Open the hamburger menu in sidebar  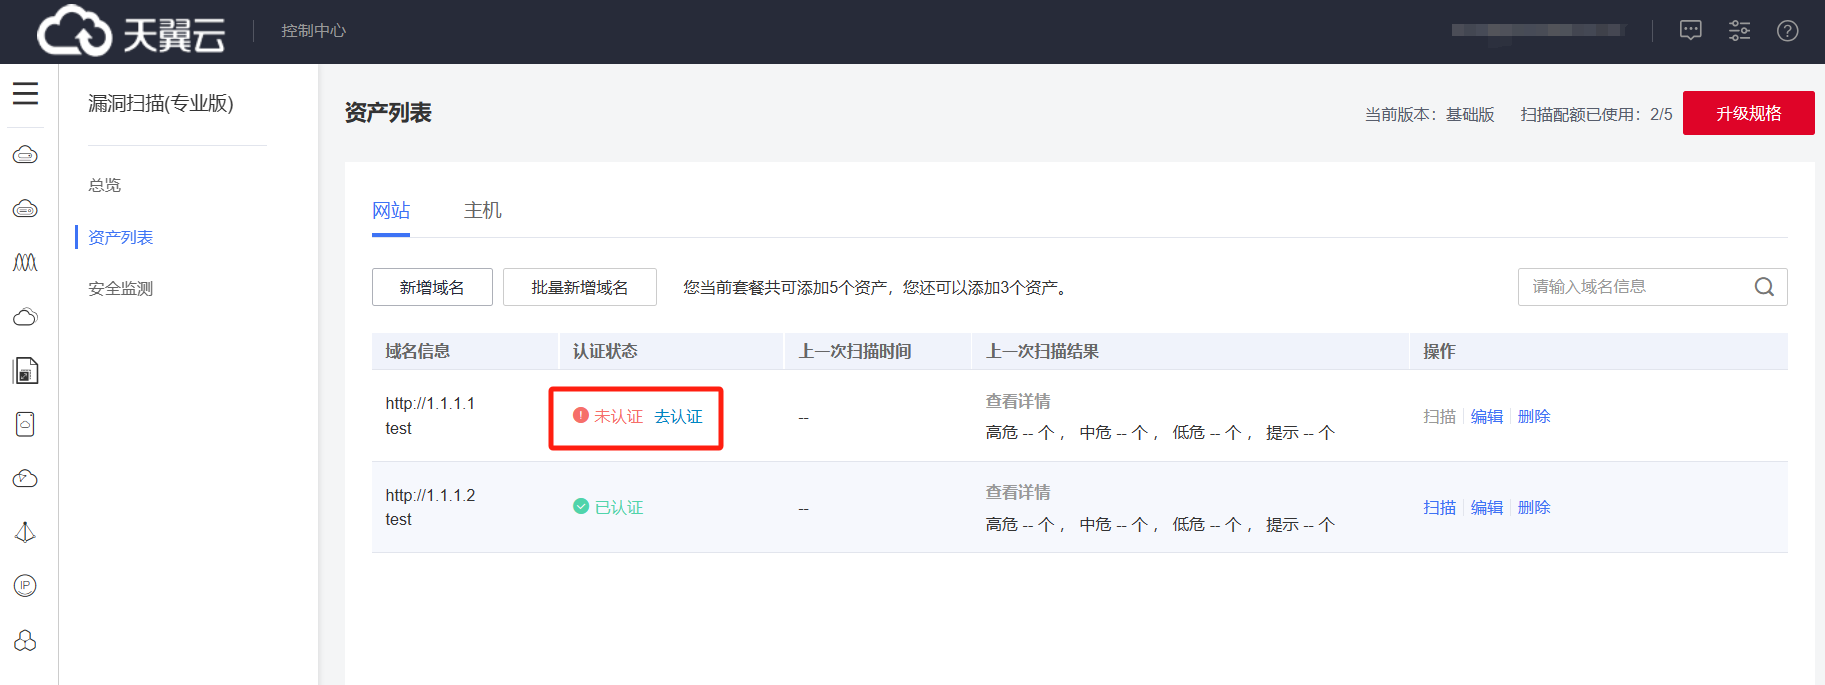[x=25, y=93]
